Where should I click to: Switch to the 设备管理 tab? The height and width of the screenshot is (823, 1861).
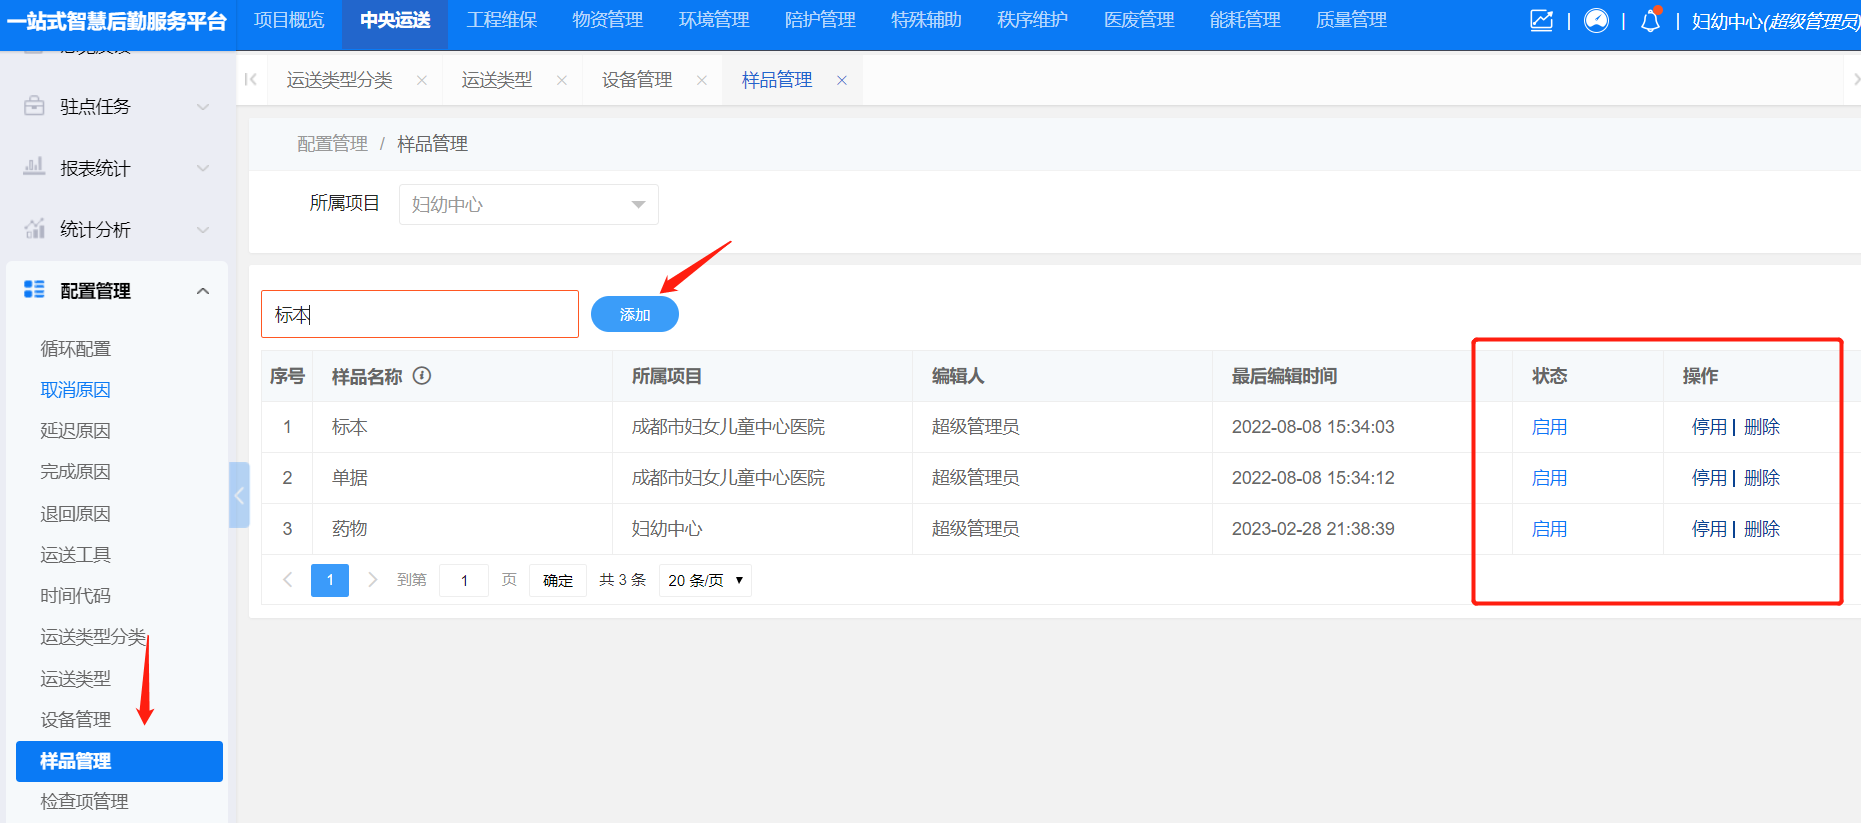637,80
